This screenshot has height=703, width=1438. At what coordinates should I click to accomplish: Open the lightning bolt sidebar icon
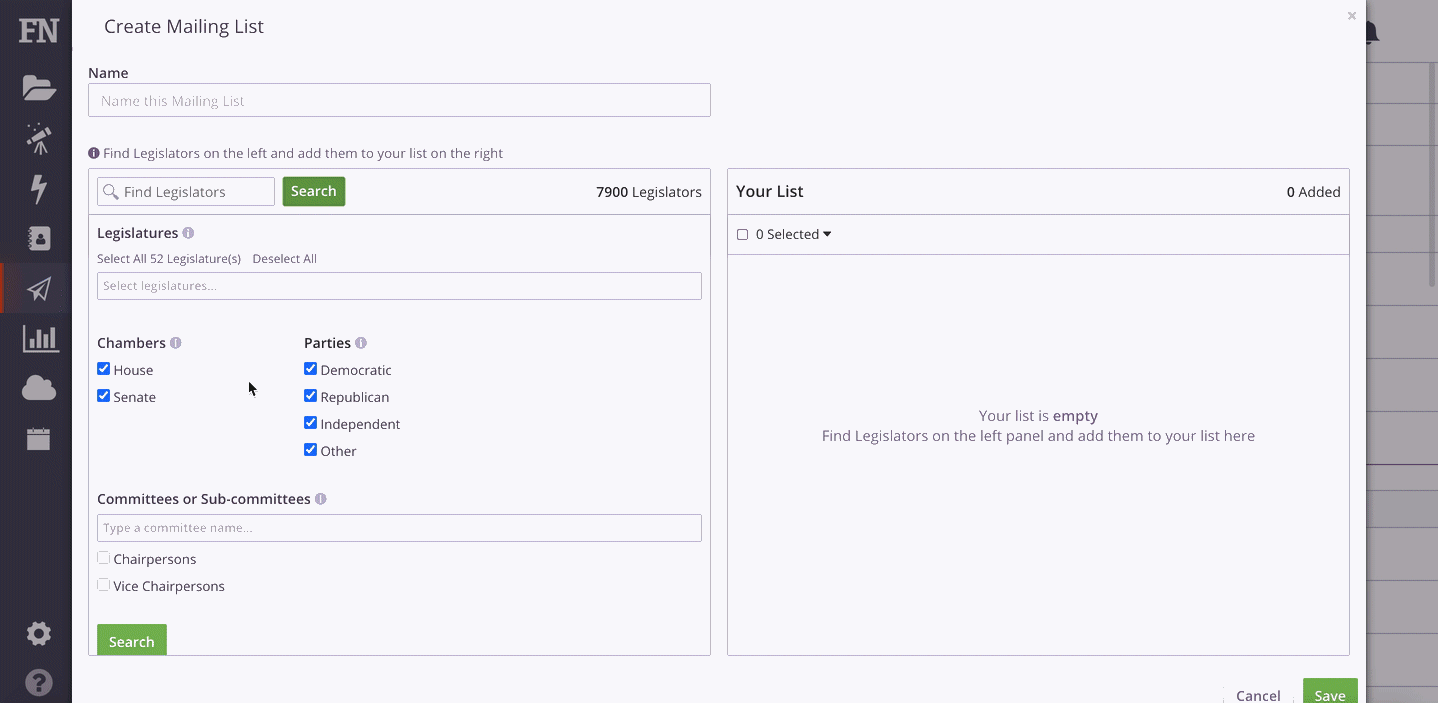tap(39, 188)
